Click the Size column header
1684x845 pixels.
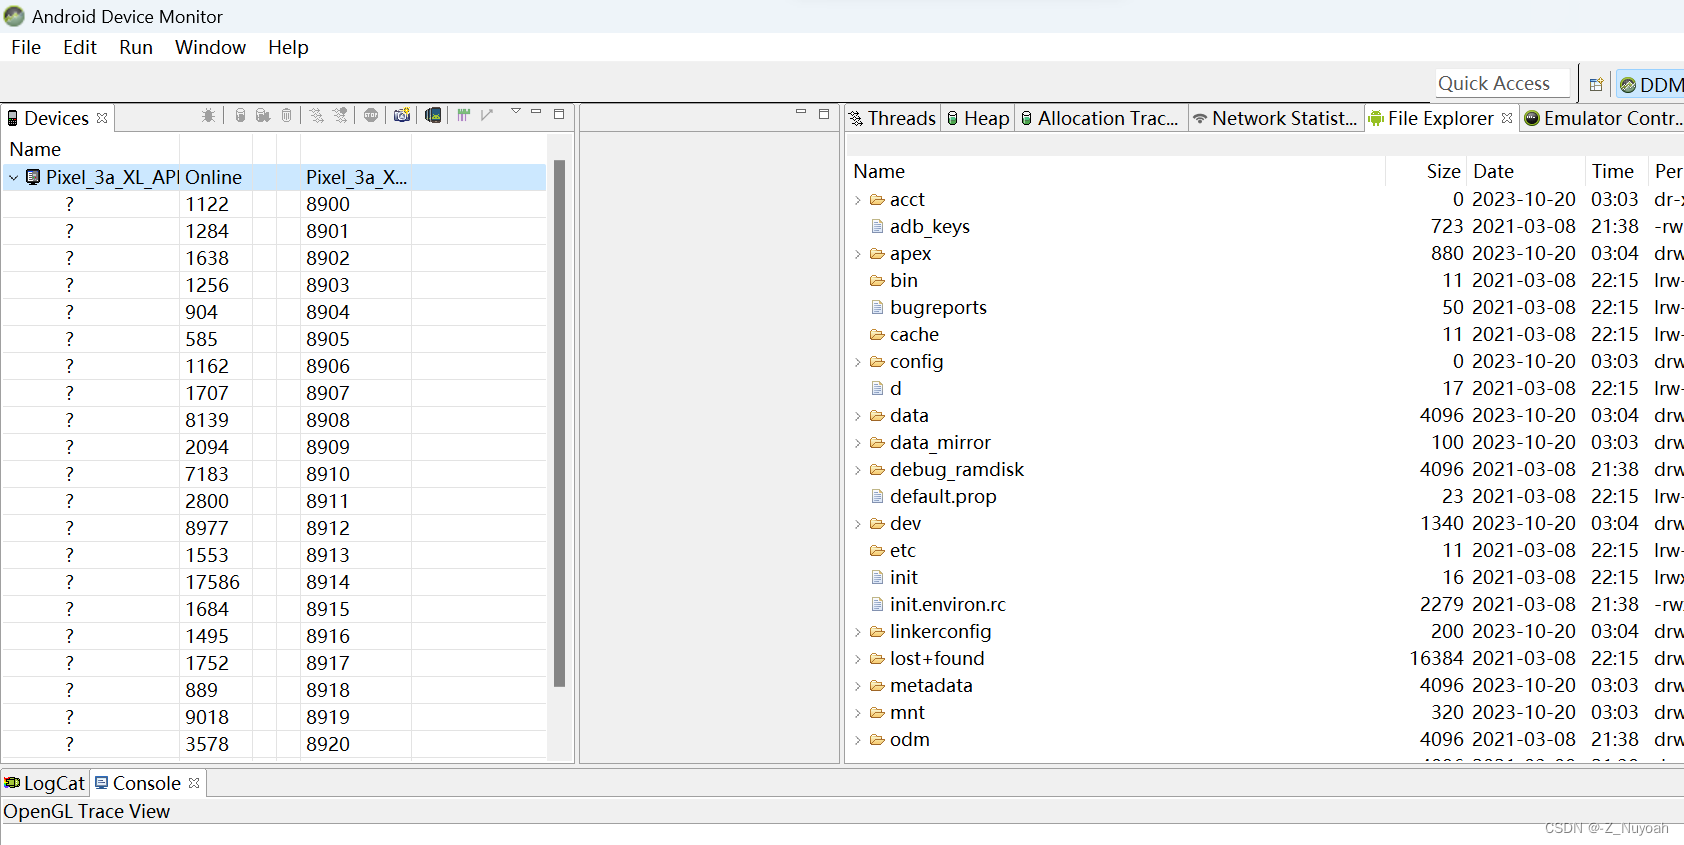pyautogui.click(x=1426, y=171)
